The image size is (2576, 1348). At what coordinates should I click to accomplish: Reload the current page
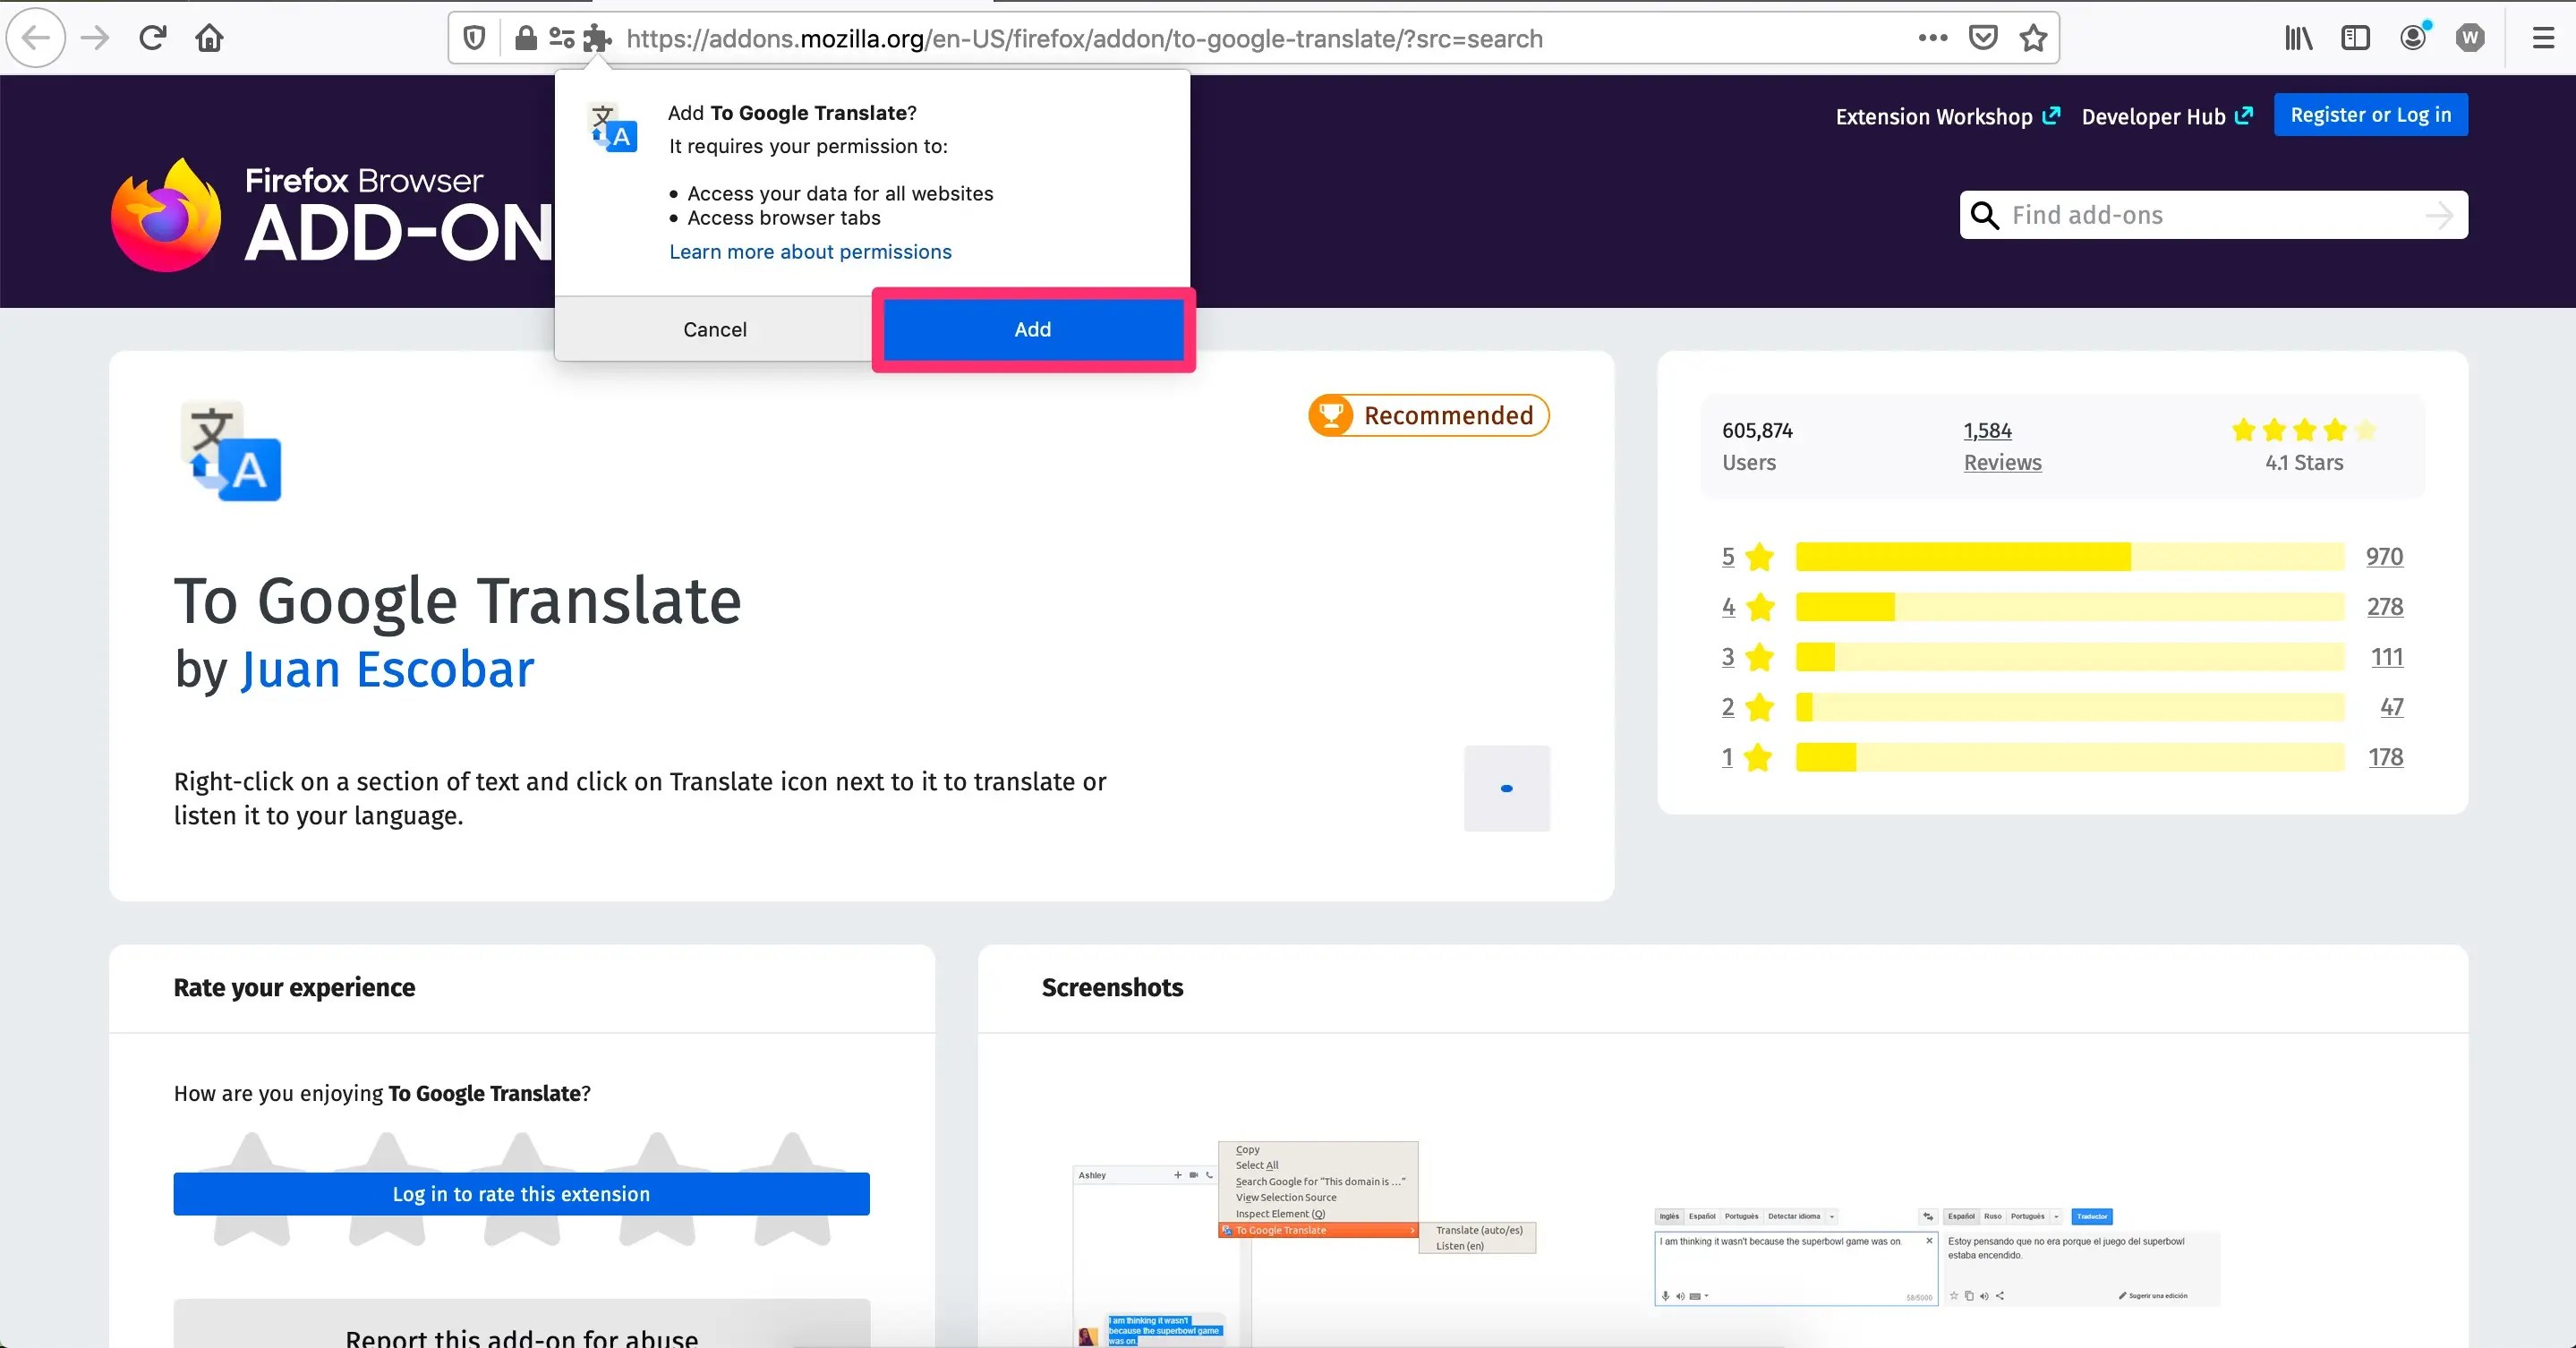click(x=152, y=38)
